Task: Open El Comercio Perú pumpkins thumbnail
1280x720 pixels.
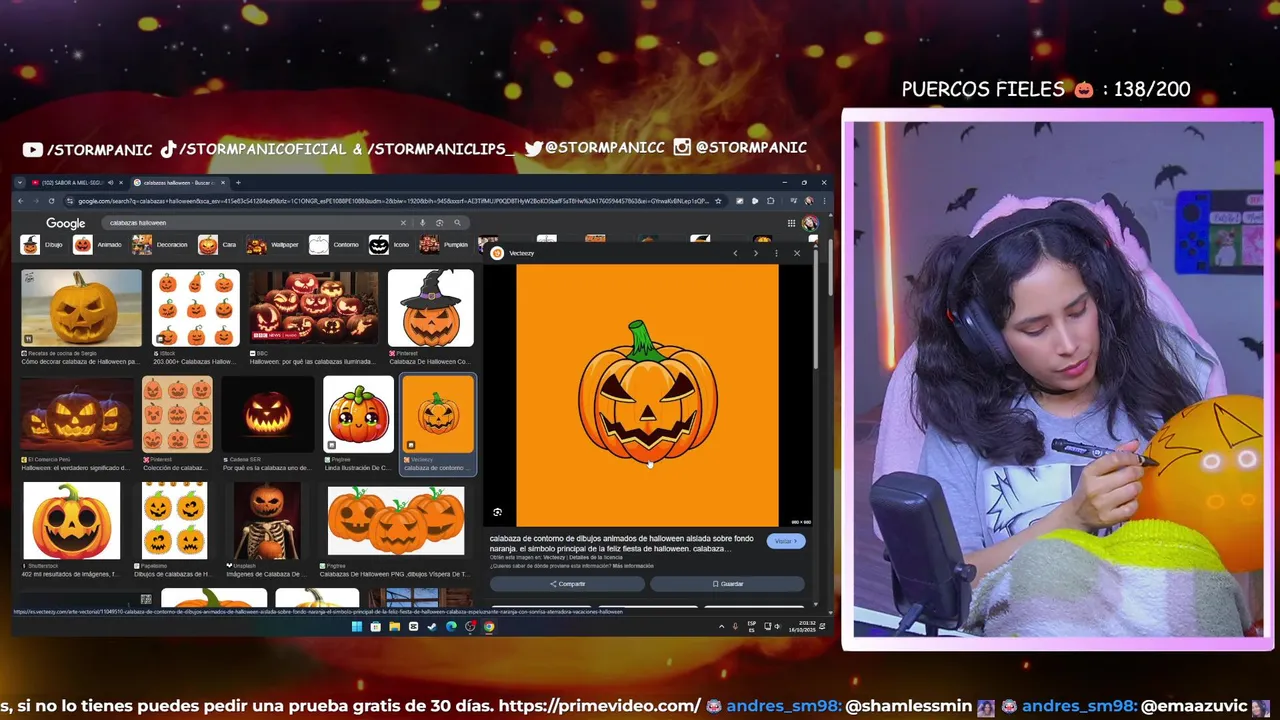Action: (77, 414)
